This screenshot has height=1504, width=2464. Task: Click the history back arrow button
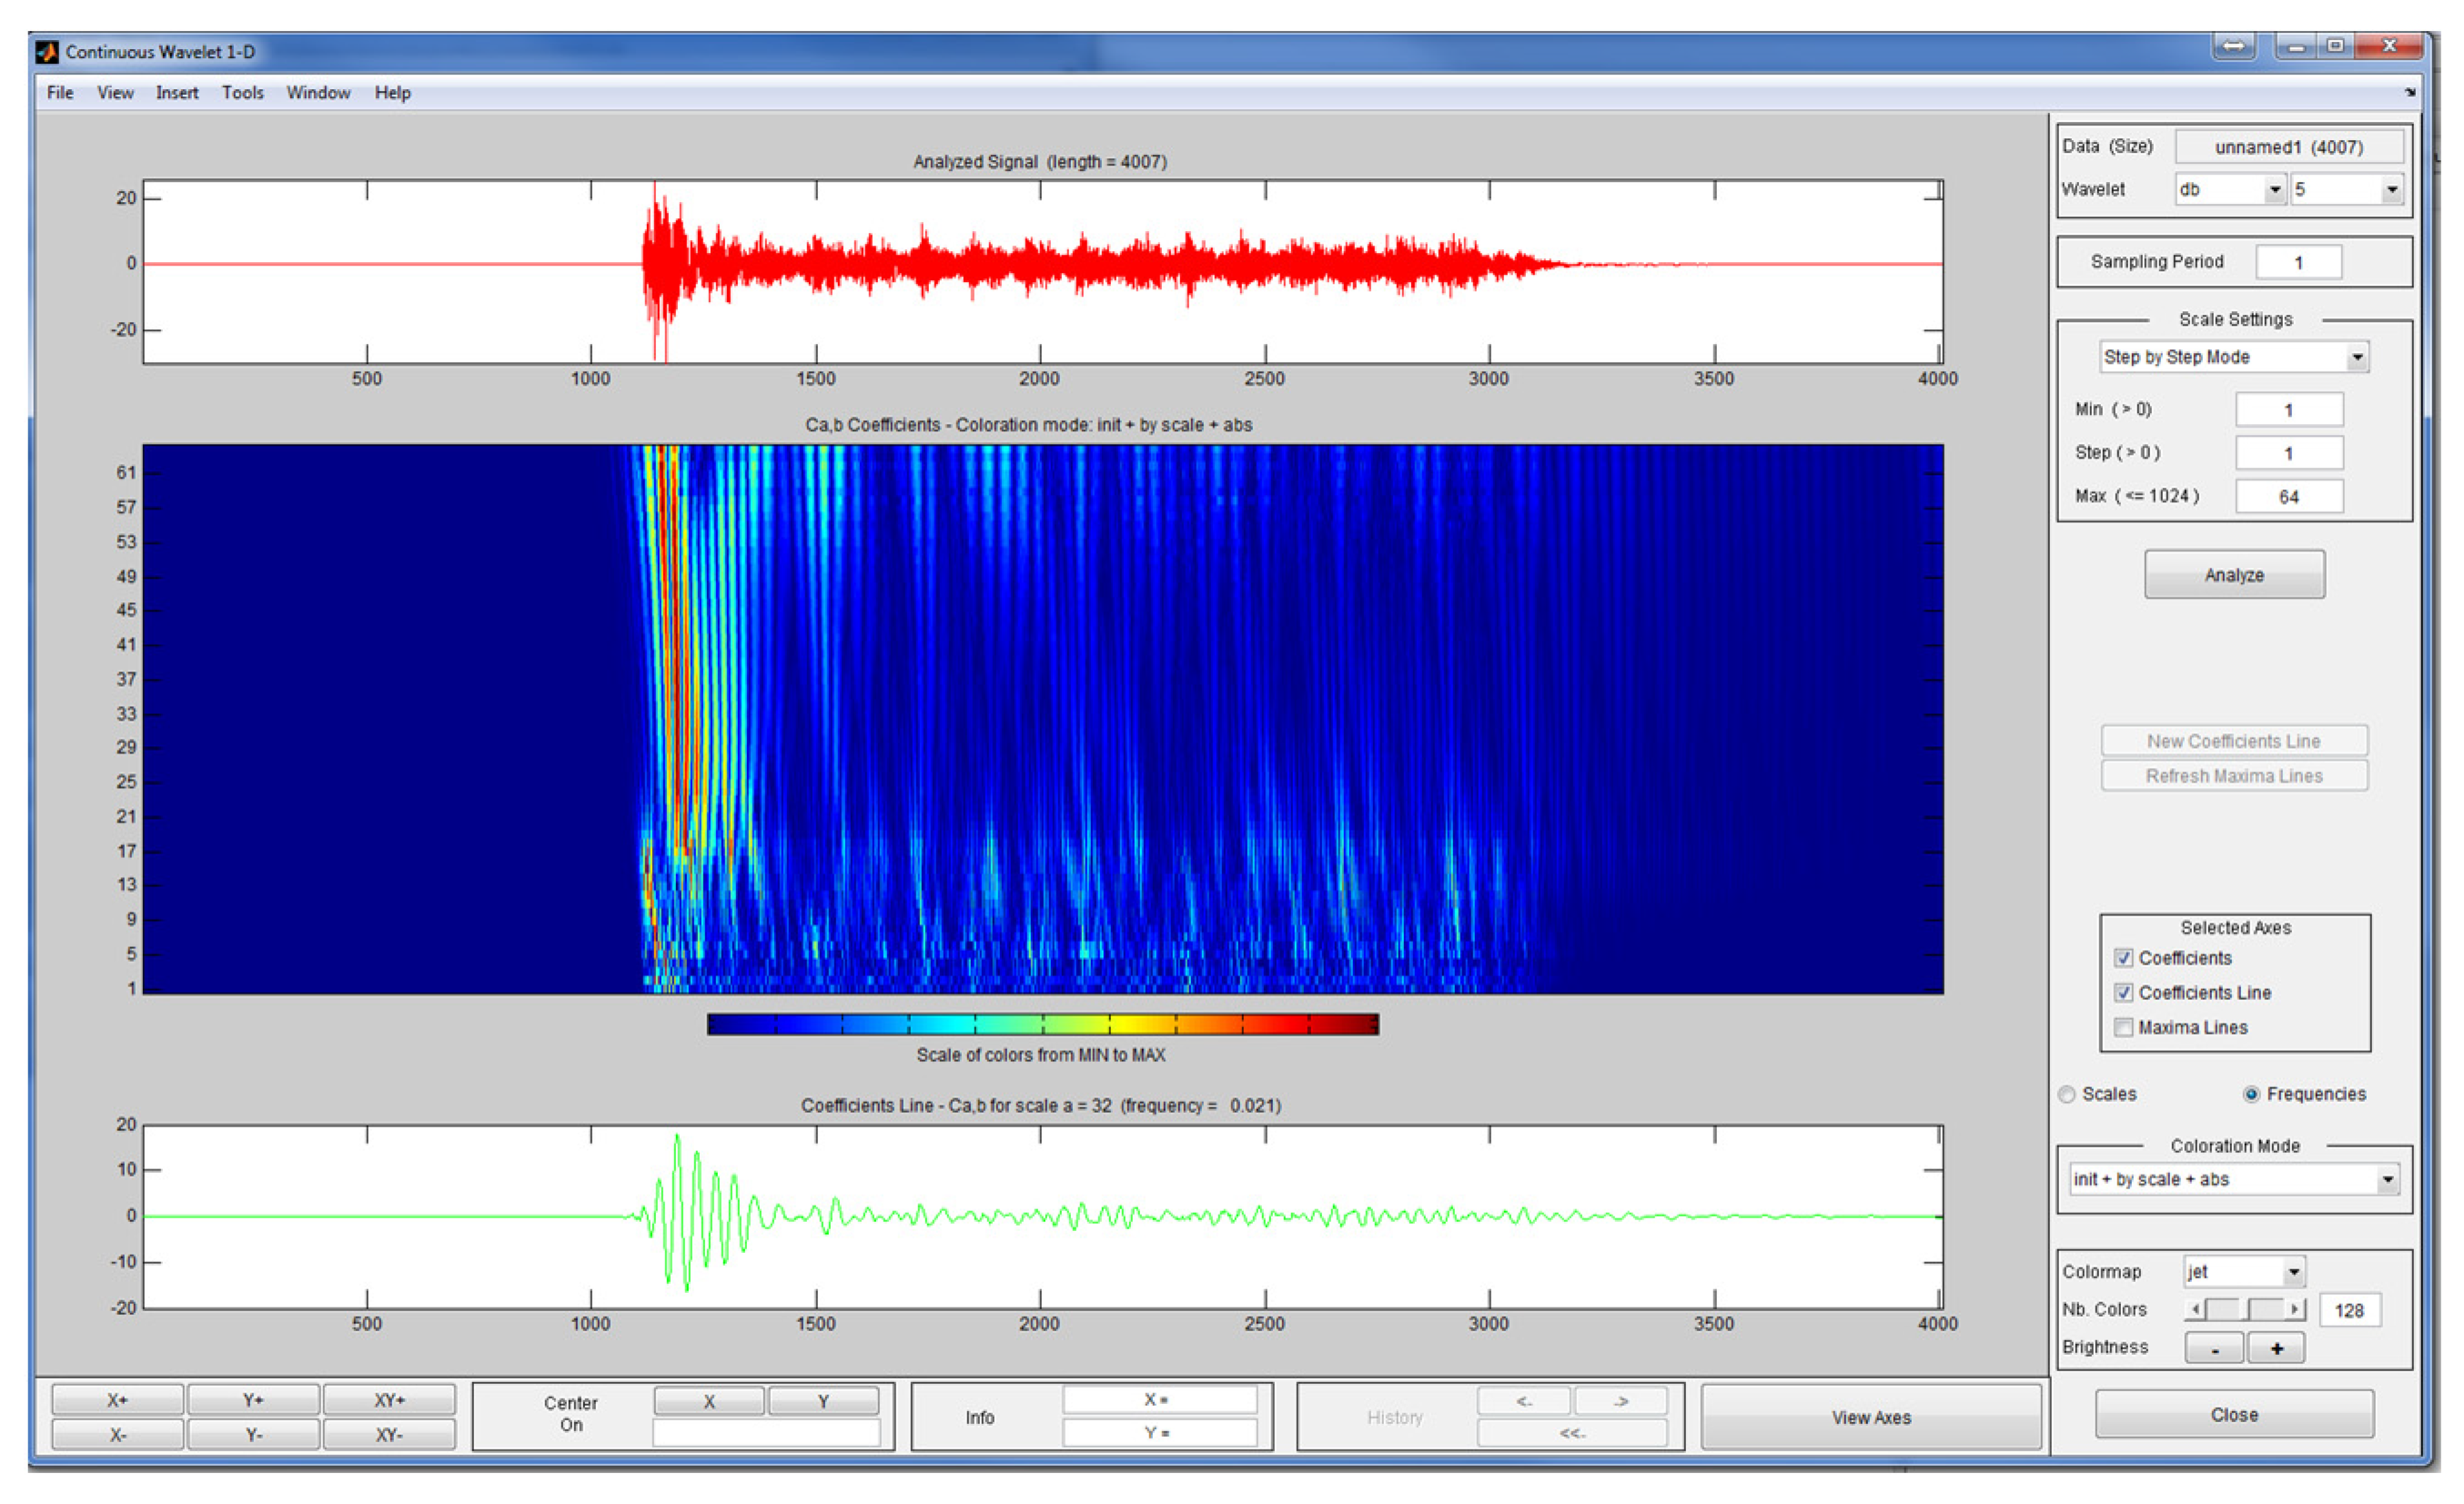tap(1523, 1401)
